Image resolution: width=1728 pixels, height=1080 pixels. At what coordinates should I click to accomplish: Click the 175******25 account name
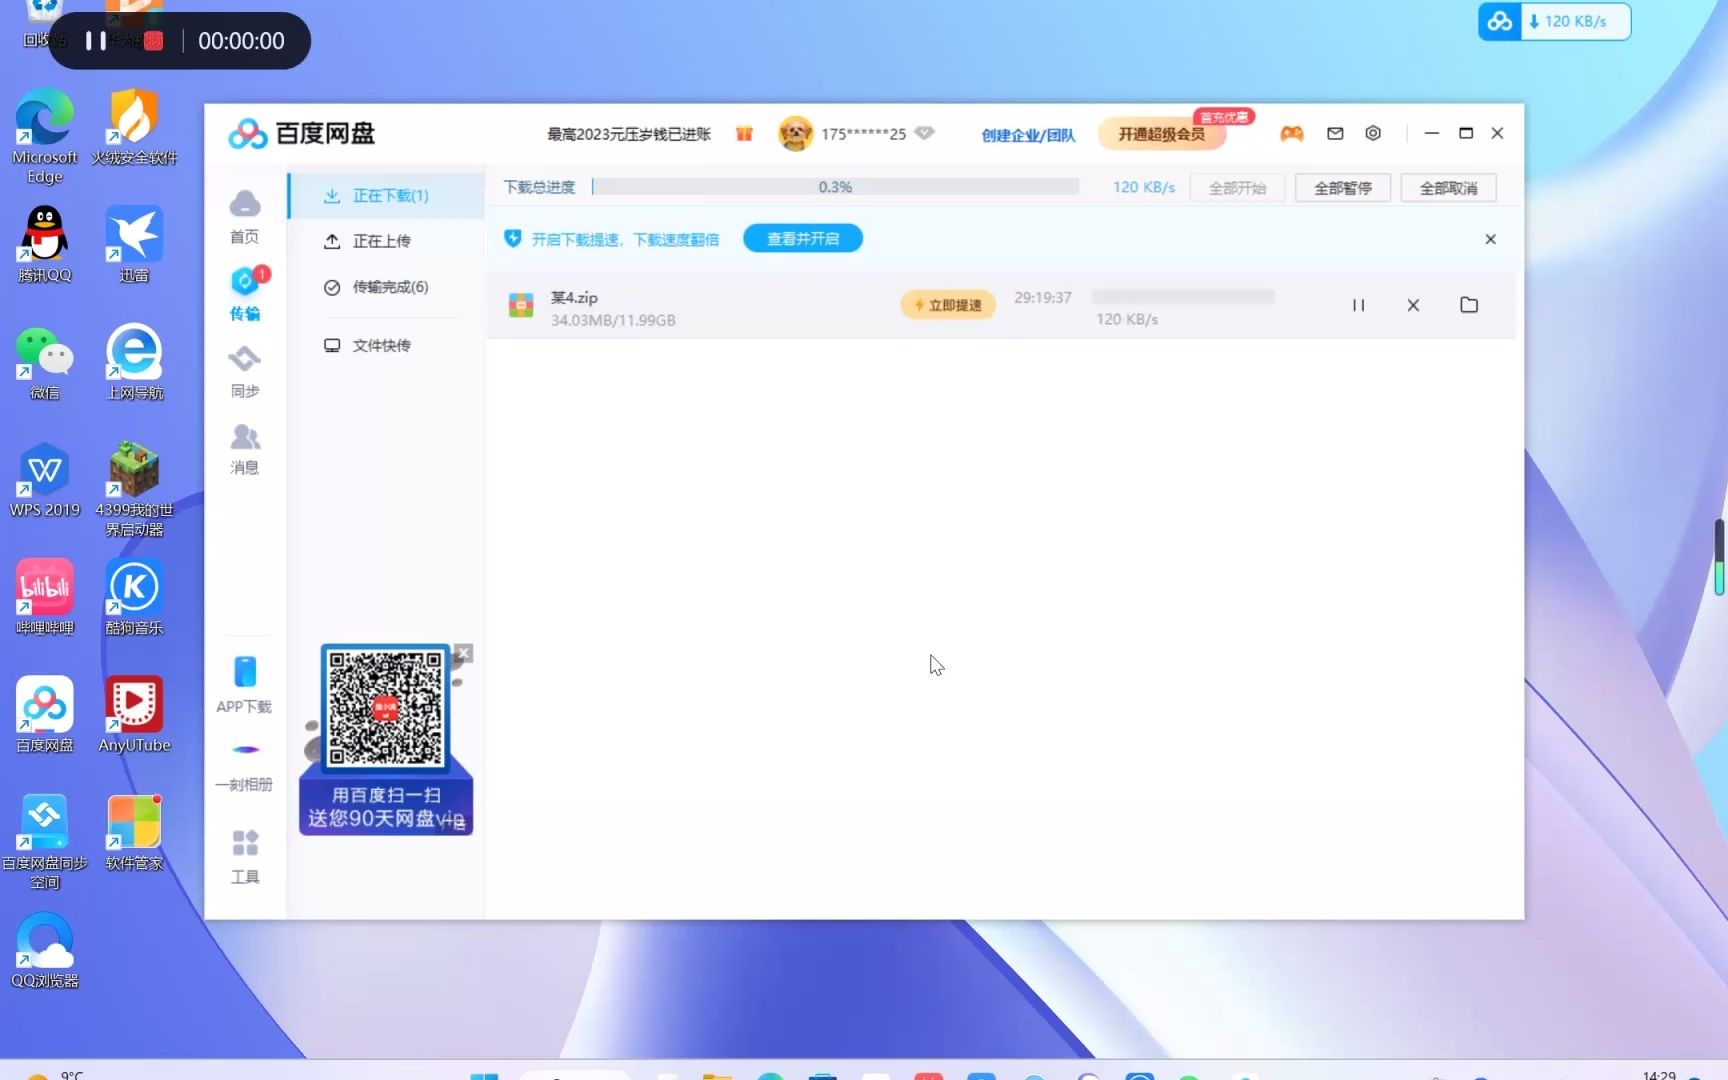coord(863,134)
